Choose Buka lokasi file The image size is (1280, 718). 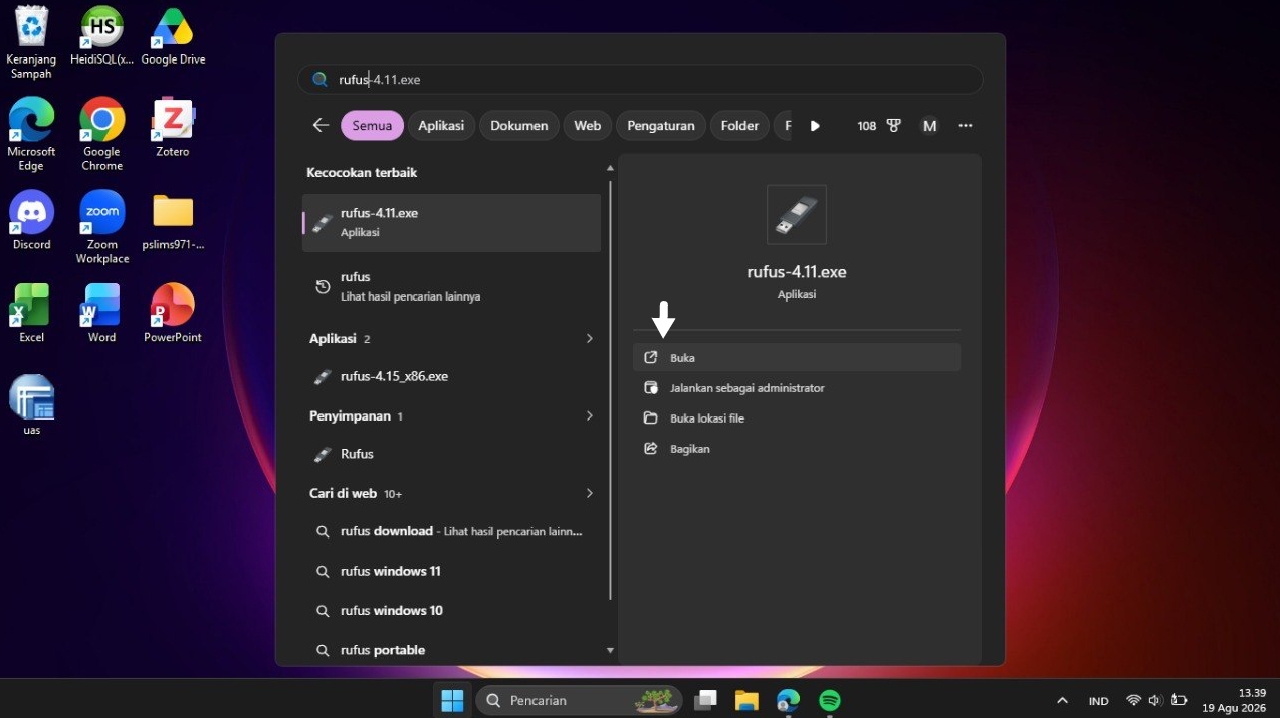(797, 418)
